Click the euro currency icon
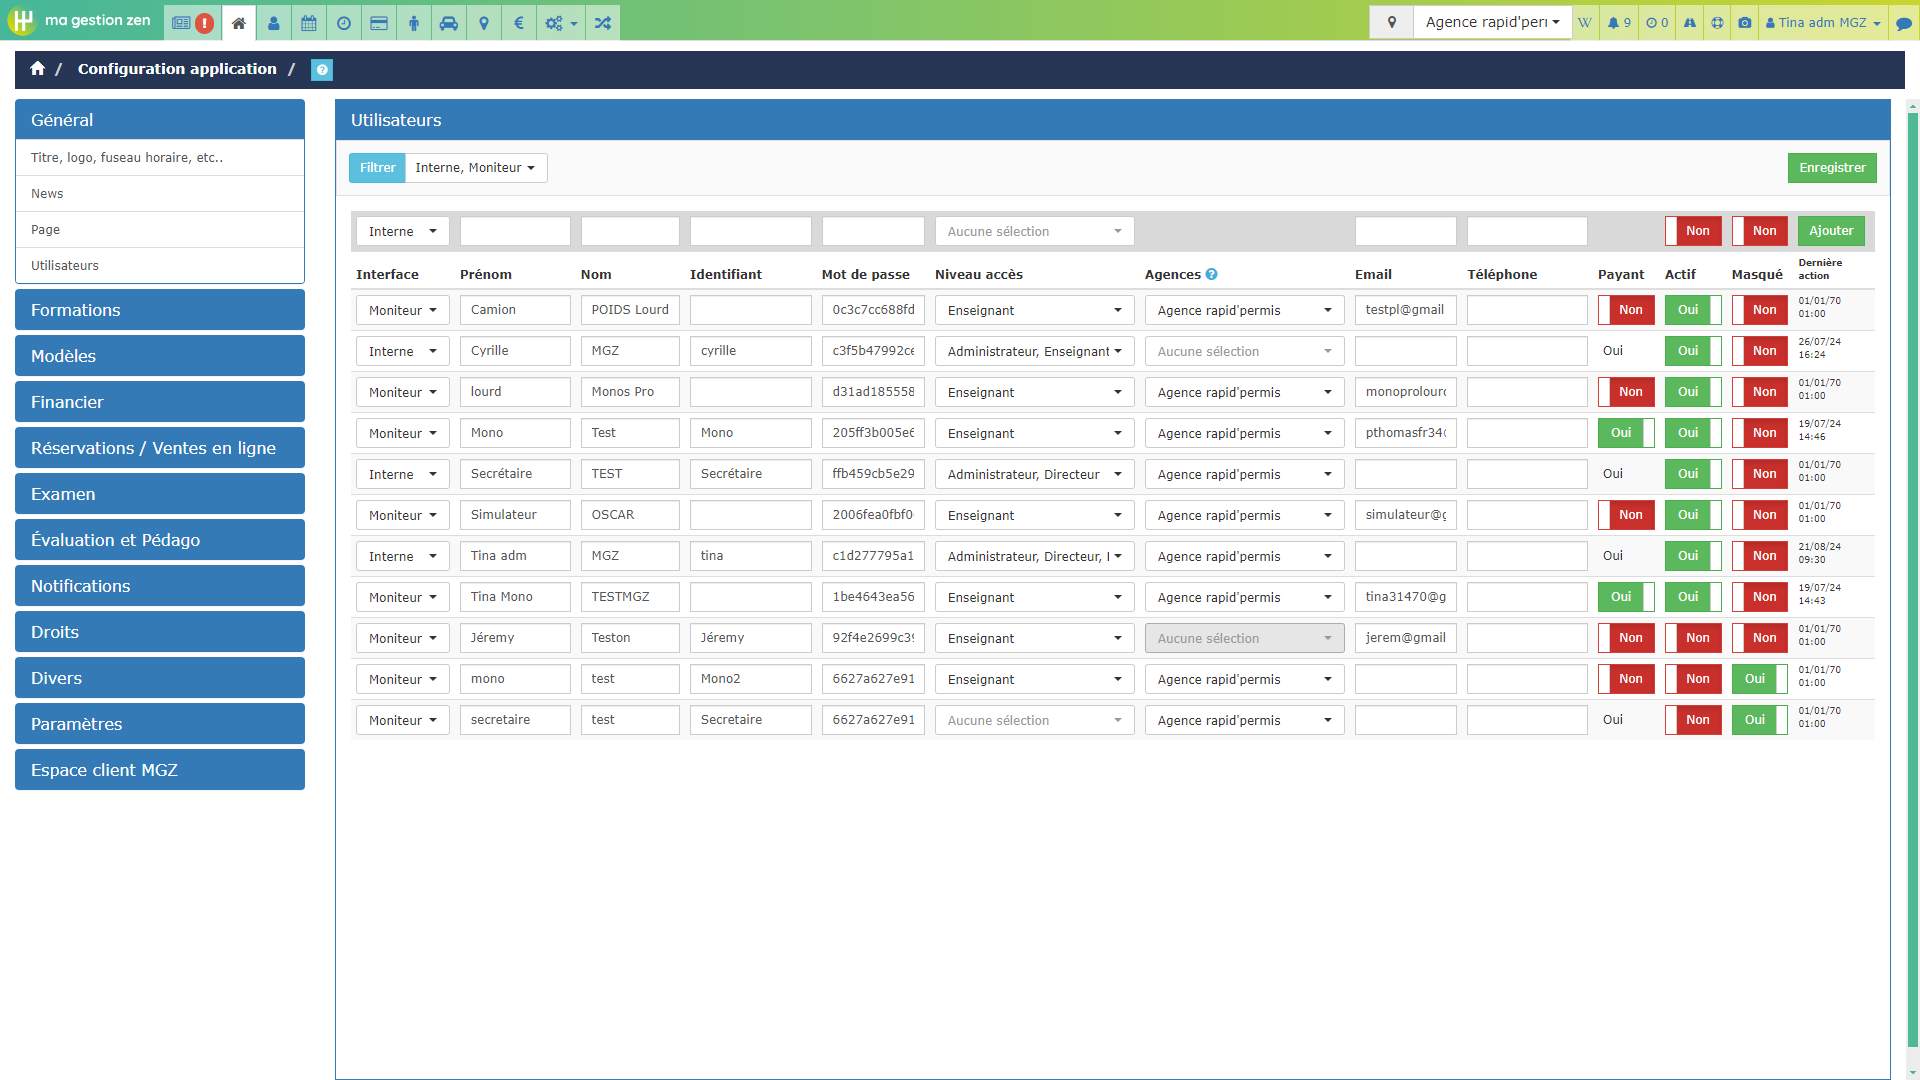This screenshot has width=1920, height=1080. tap(518, 22)
